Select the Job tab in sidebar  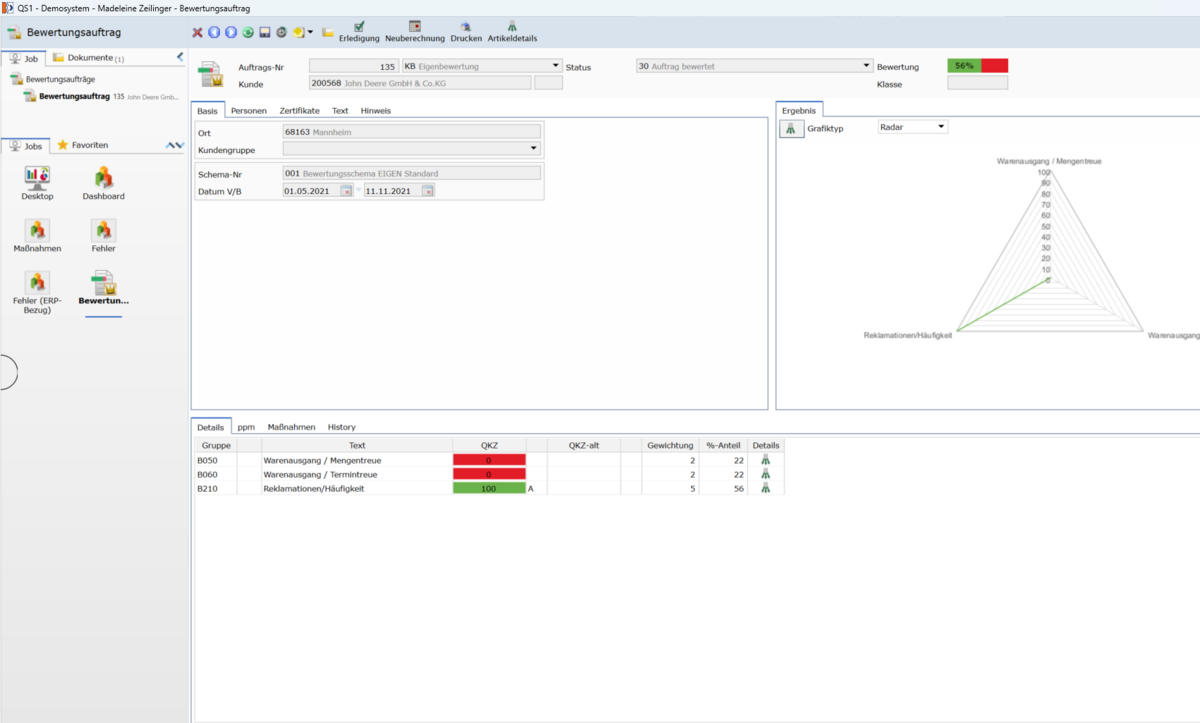[x=23, y=58]
